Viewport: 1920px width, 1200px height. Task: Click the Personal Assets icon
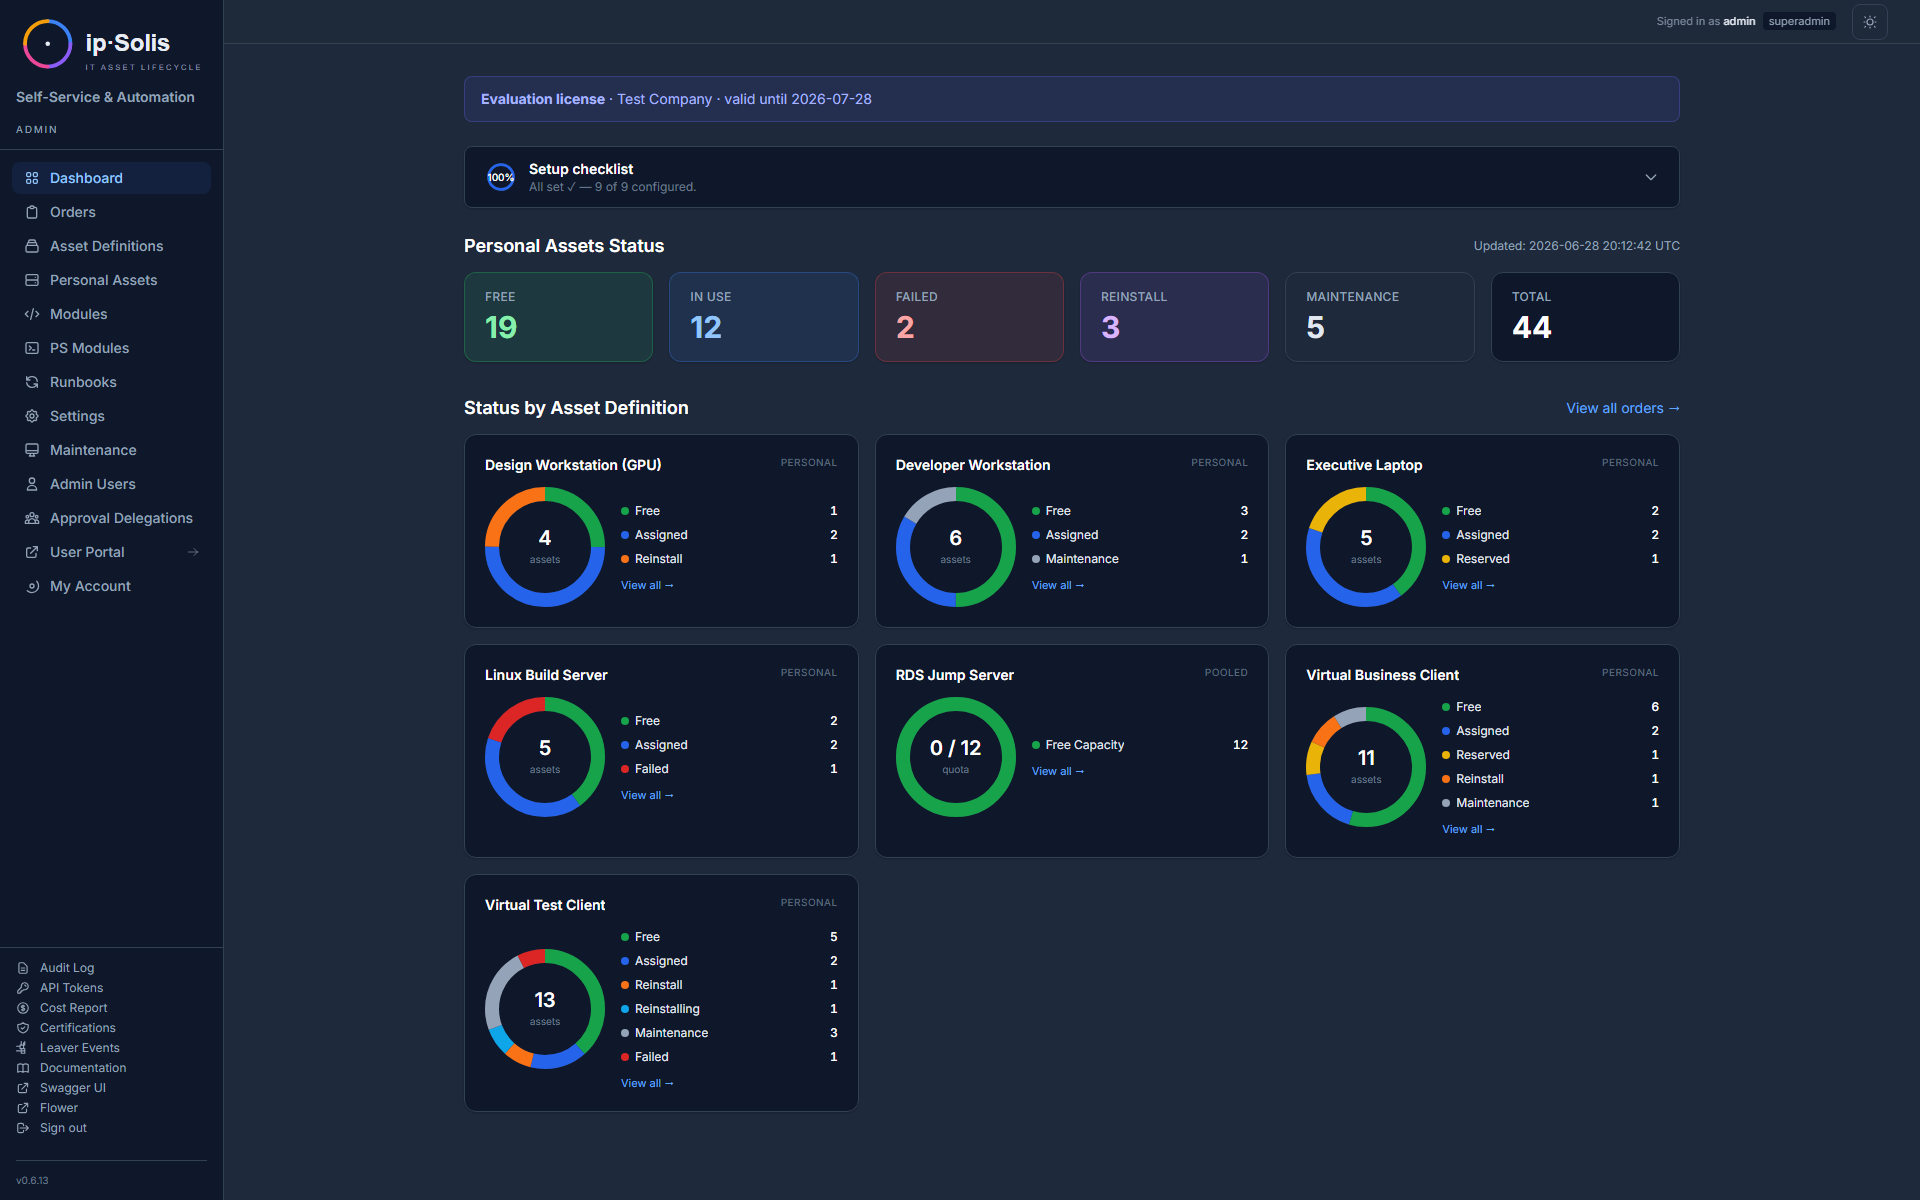32,280
